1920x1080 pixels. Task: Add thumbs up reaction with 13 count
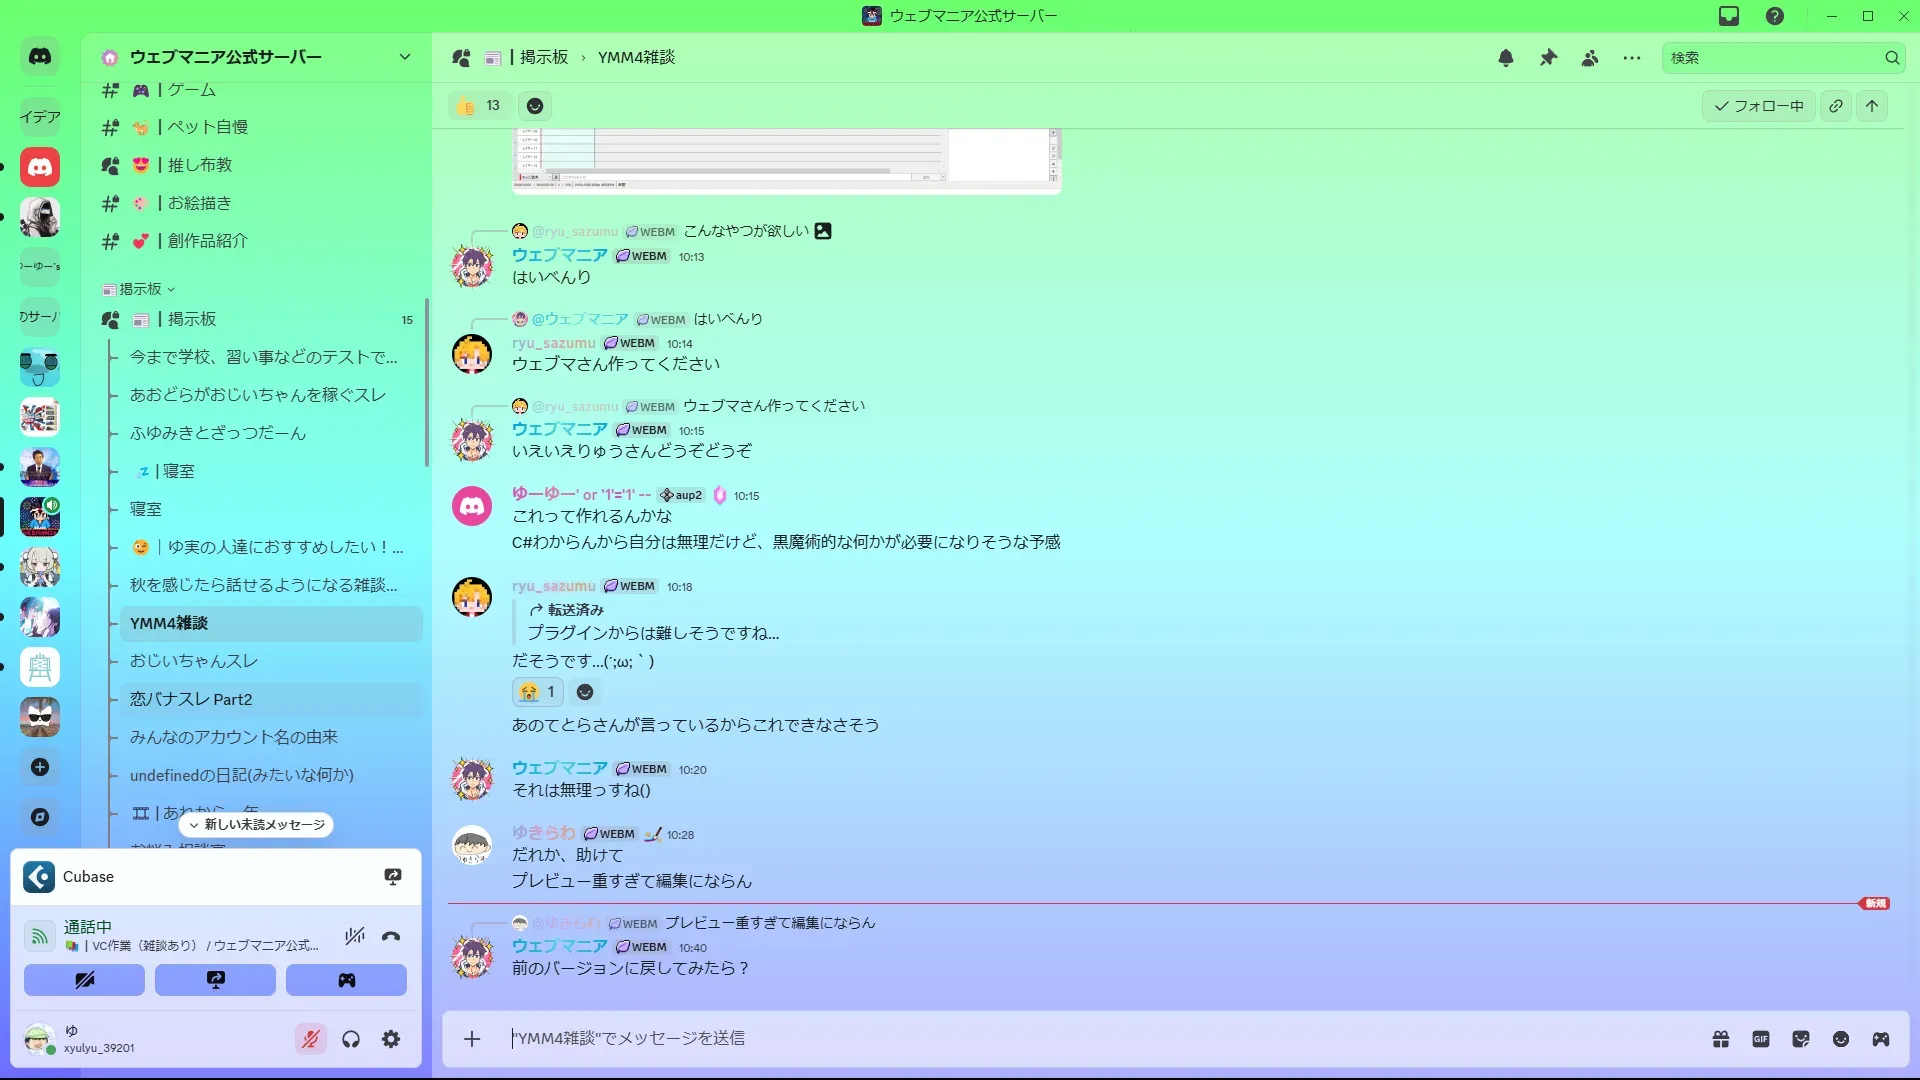479,106
